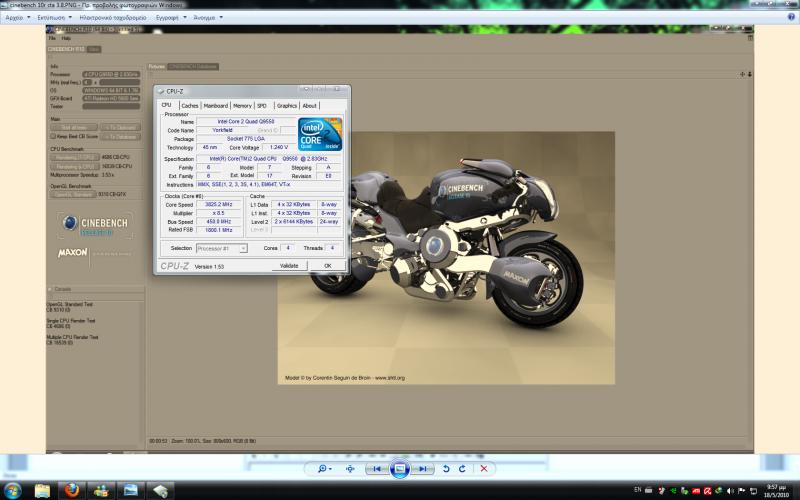The image size is (800, 500).
Task: Rotate the picture counterclockwise
Action: click(446, 468)
